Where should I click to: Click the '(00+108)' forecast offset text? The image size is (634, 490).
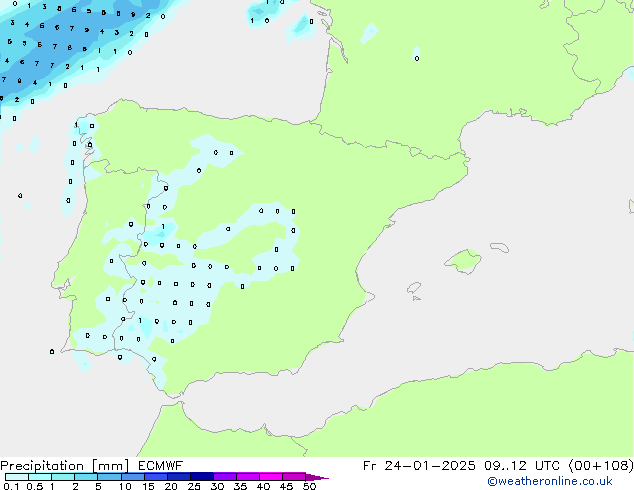coord(601,466)
